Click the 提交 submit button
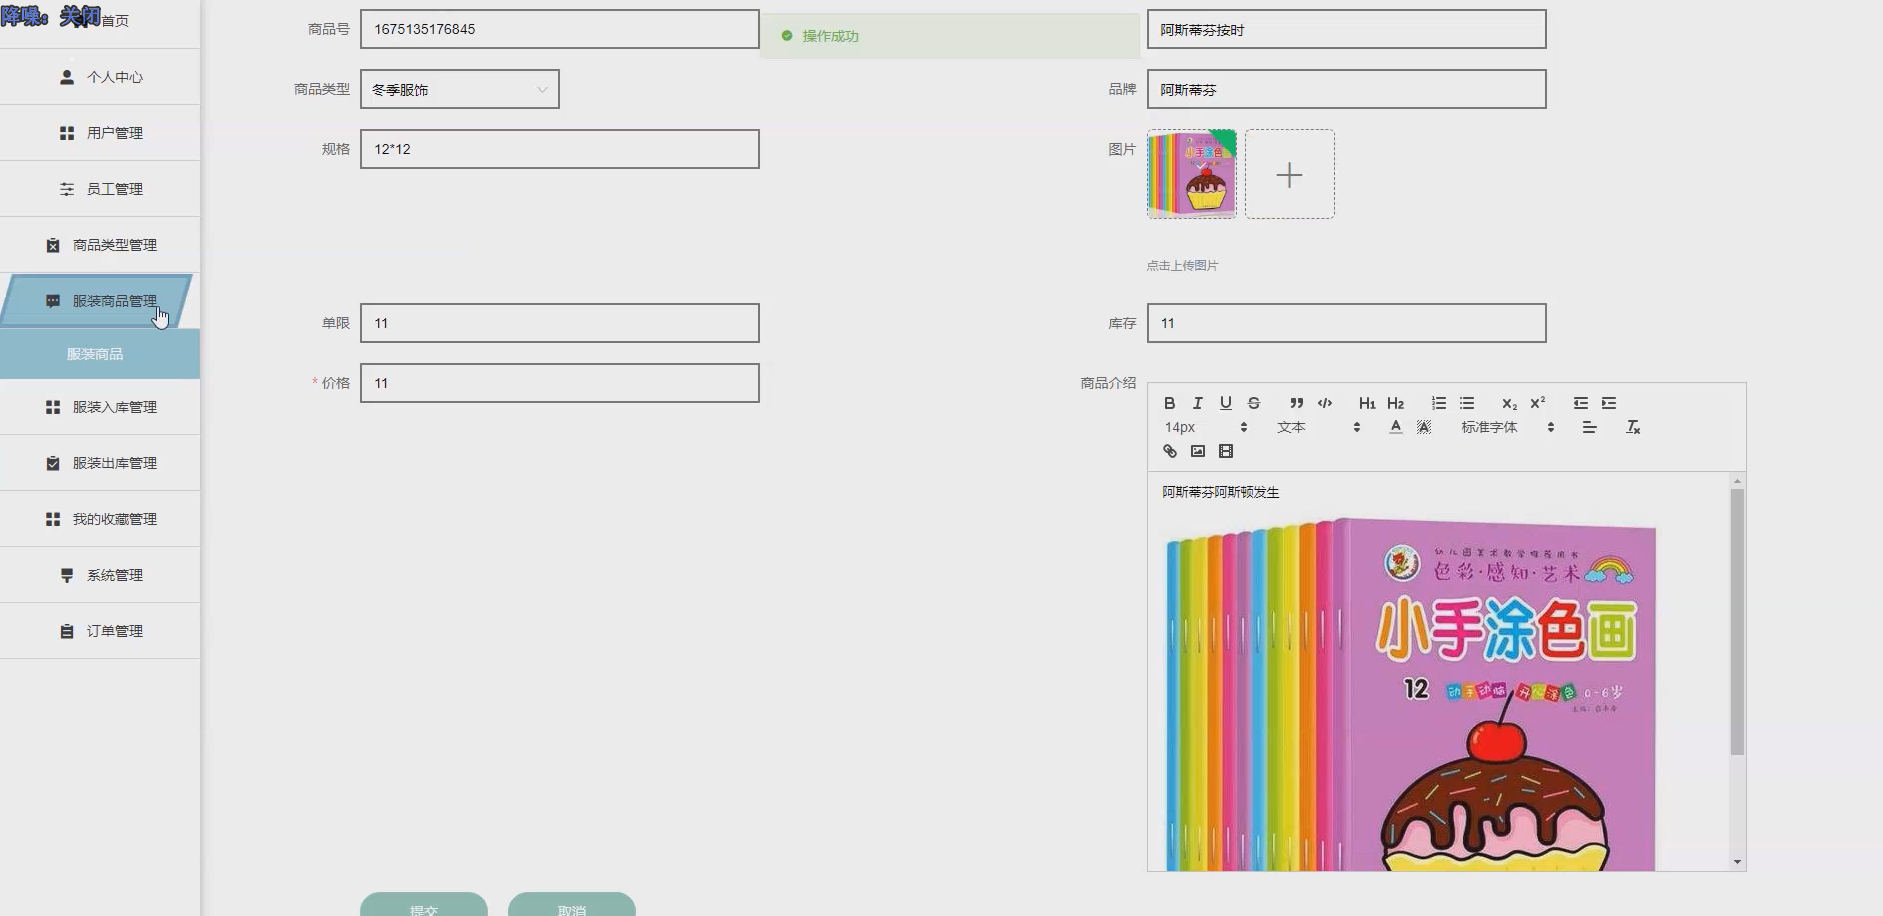The height and width of the screenshot is (916, 1883). pos(424,905)
